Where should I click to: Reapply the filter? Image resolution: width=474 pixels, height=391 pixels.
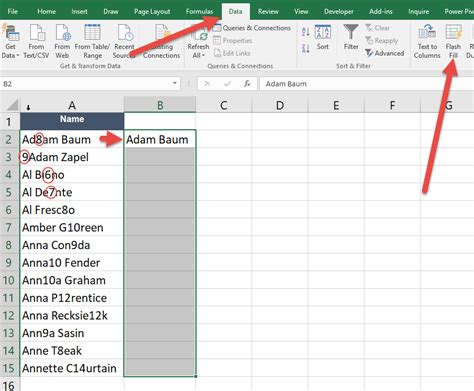382,41
